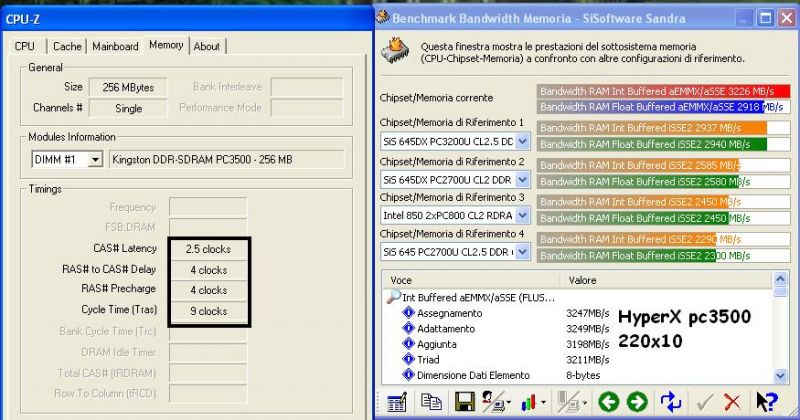Click the red Int Buffered aEMMX/aSSE 3226 MB/s bar

click(663, 91)
